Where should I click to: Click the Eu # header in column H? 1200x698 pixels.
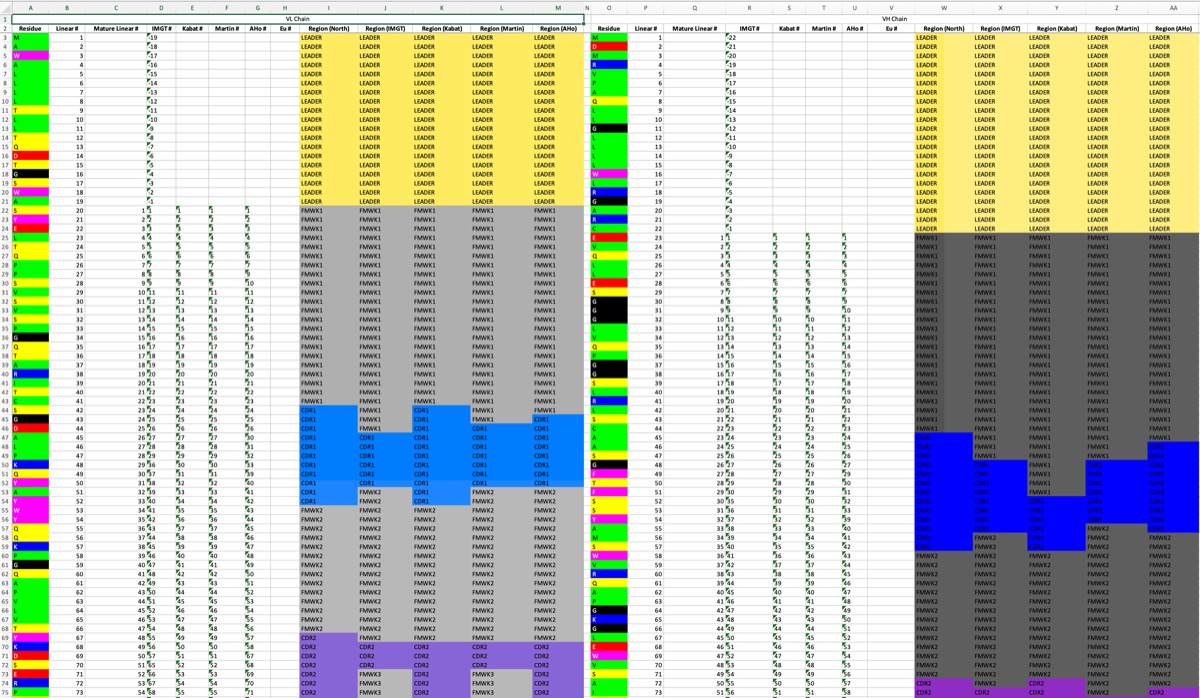click(285, 29)
